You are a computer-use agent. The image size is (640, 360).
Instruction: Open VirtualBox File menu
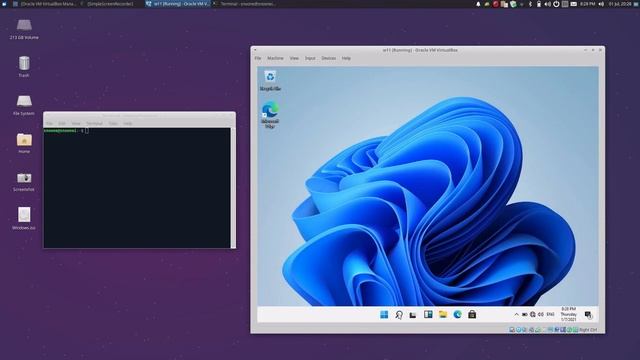258,58
